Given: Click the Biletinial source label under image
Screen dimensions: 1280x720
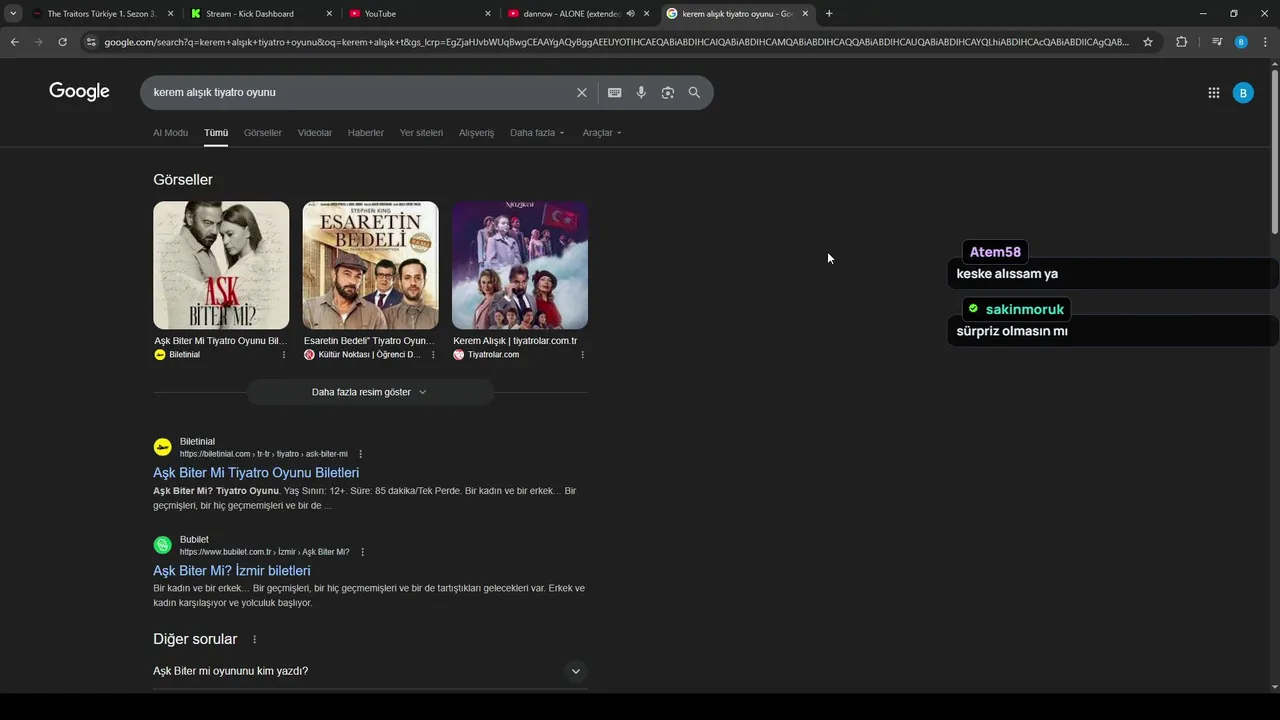Looking at the screenshot, I should pos(184,355).
